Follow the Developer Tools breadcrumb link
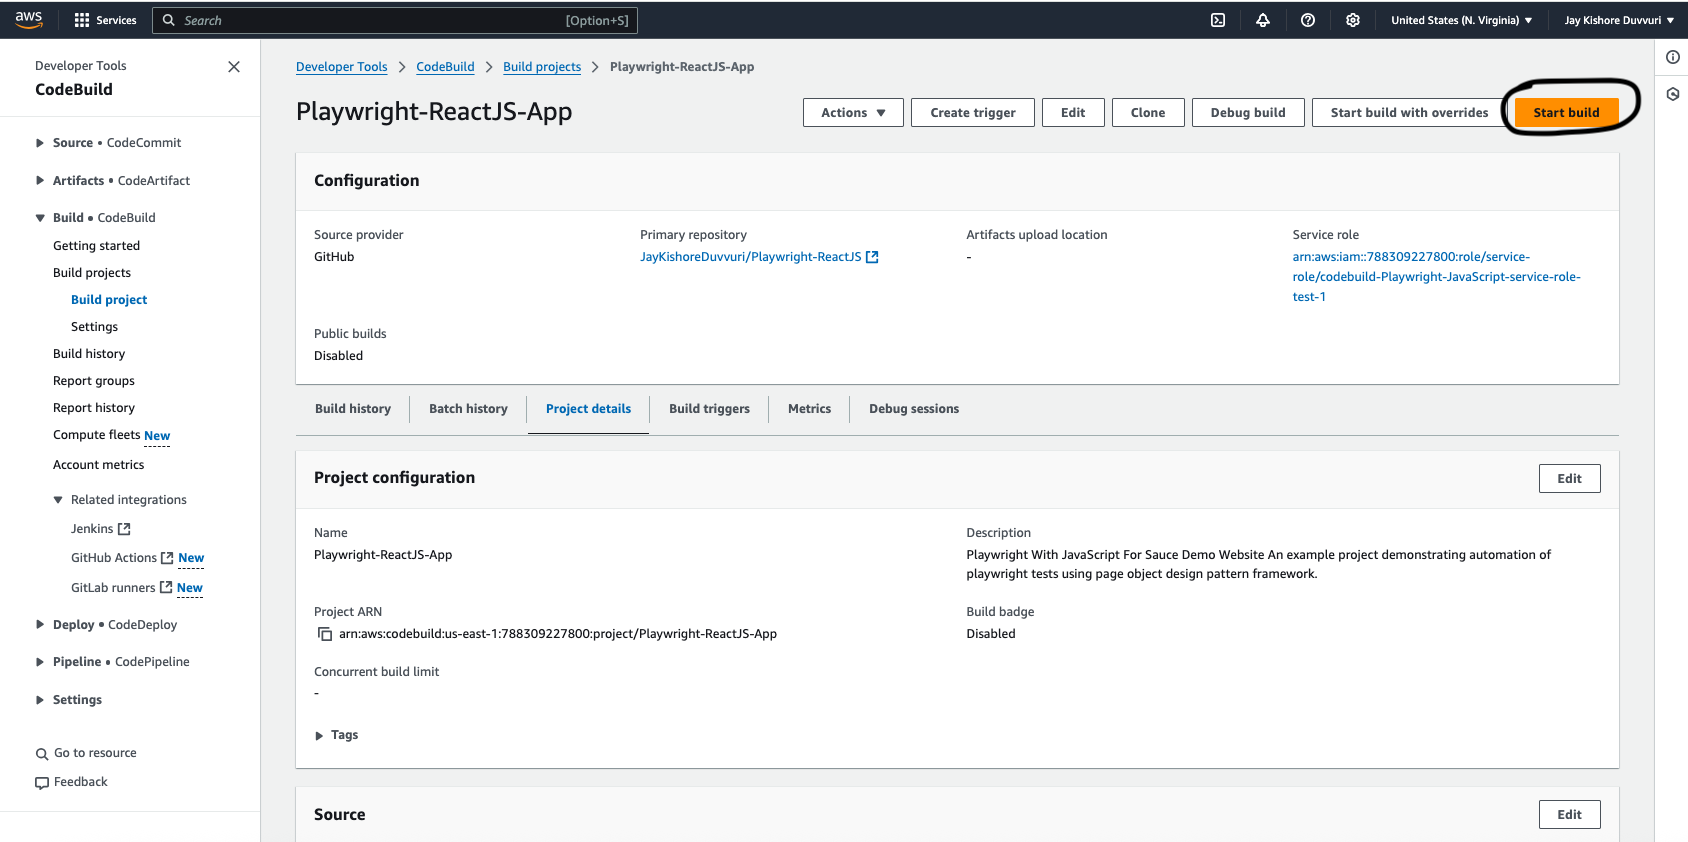This screenshot has height=842, width=1688. pos(341,67)
